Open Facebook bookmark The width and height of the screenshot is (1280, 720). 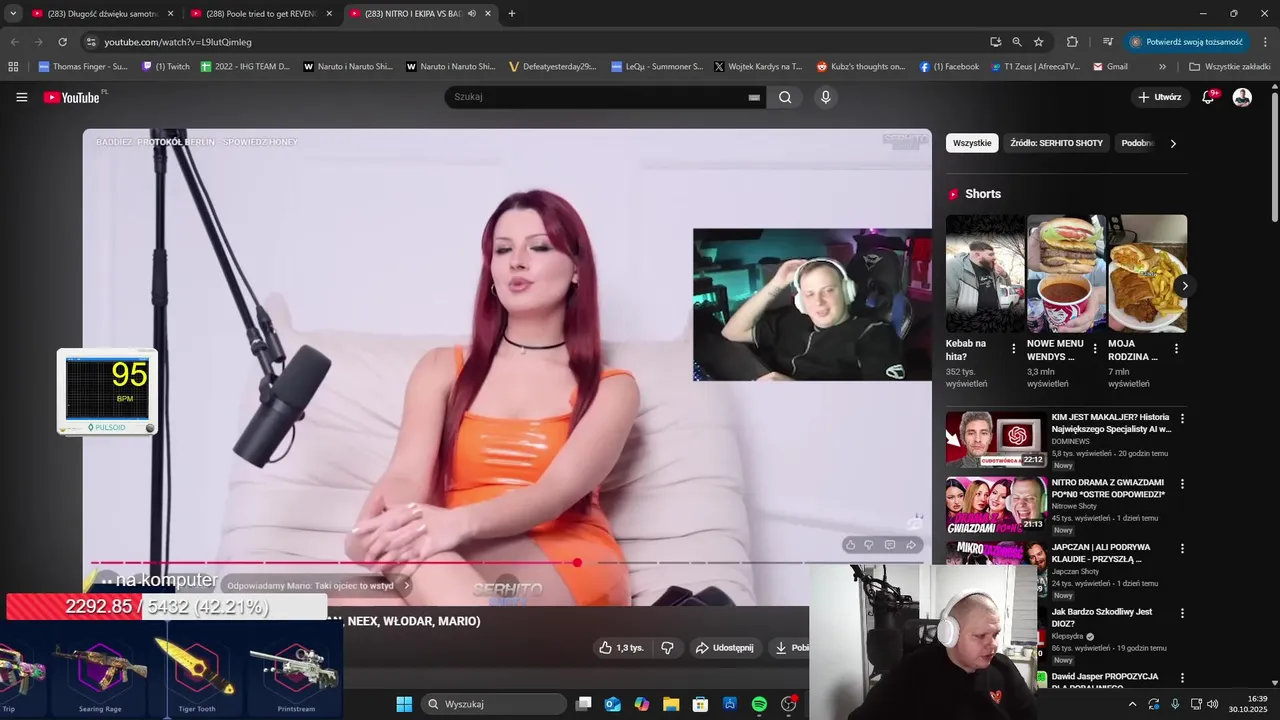(949, 67)
